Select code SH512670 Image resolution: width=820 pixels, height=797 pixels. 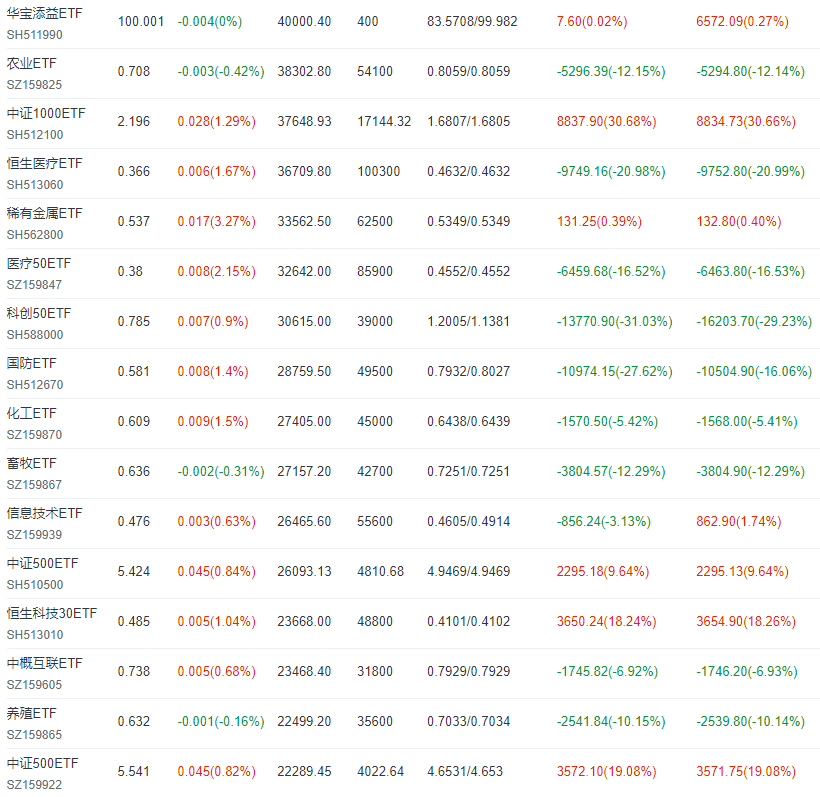(x=35, y=385)
